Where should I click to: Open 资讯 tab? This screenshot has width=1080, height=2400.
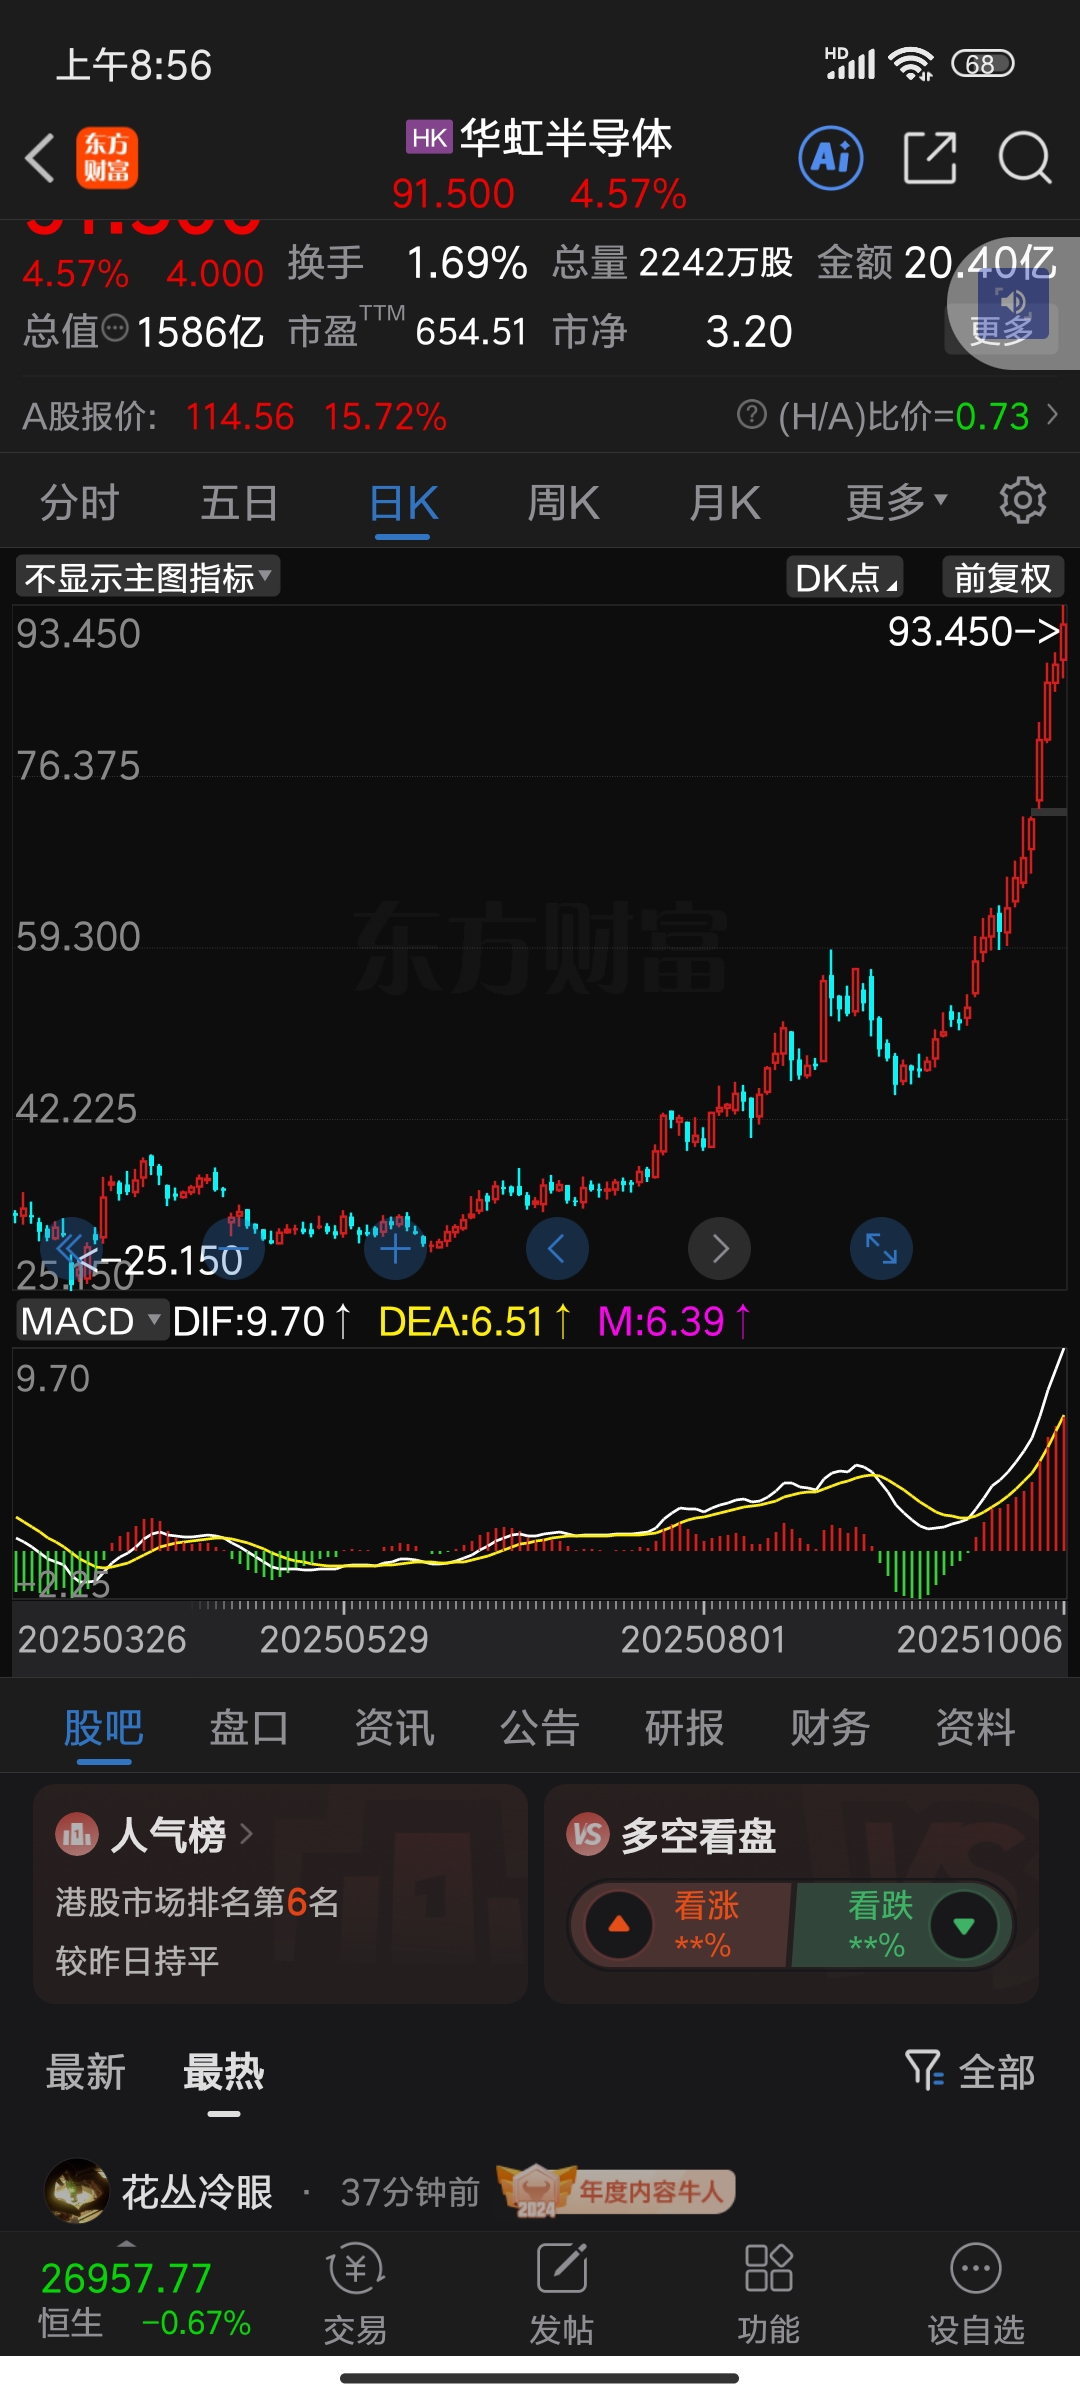[395, 1727]
